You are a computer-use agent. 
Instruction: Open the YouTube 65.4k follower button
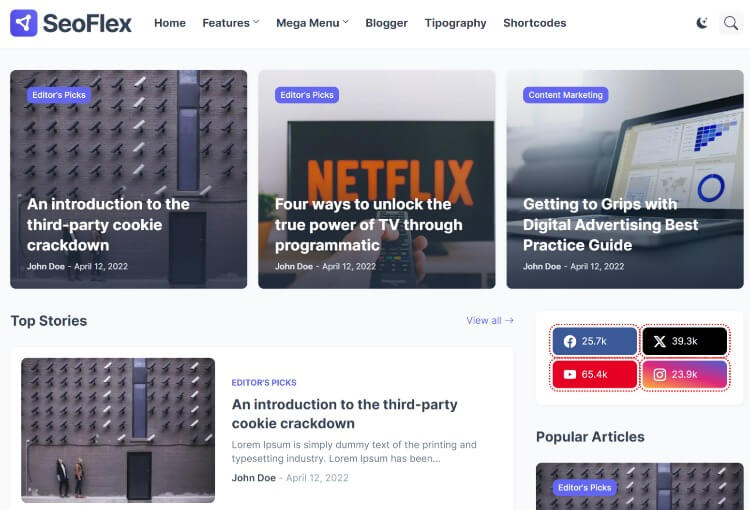[x=594, y=375]
